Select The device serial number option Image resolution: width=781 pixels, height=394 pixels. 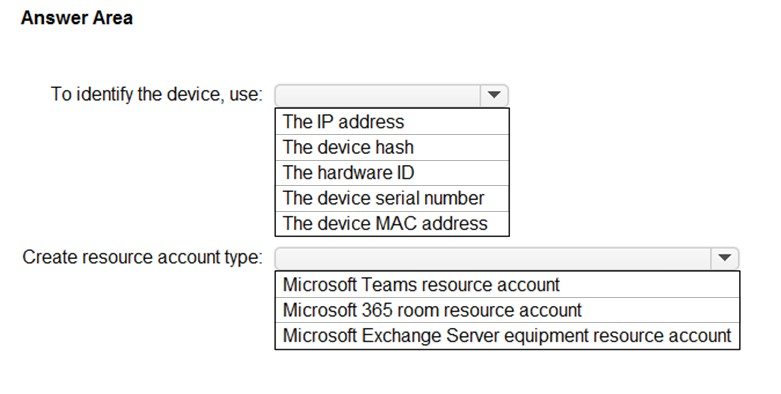(x=392, y=198)
